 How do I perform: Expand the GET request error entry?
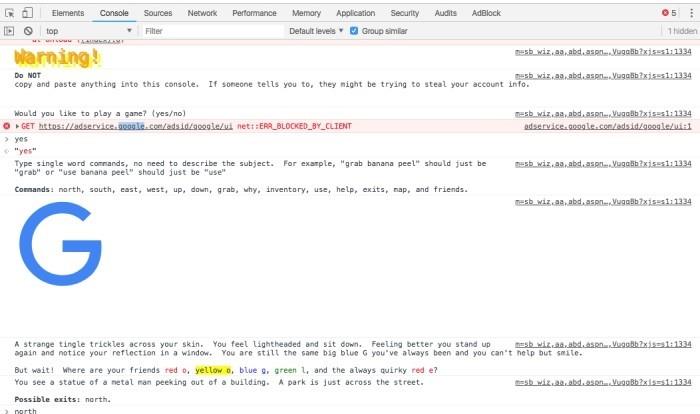point(17,126)
